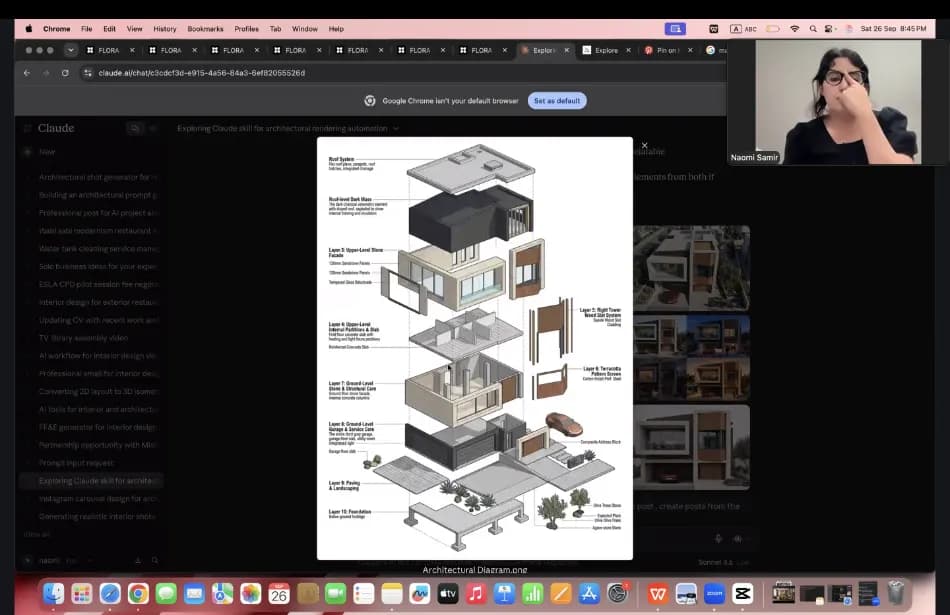Click the ABC input source indicator

click(x=743, y=28)
